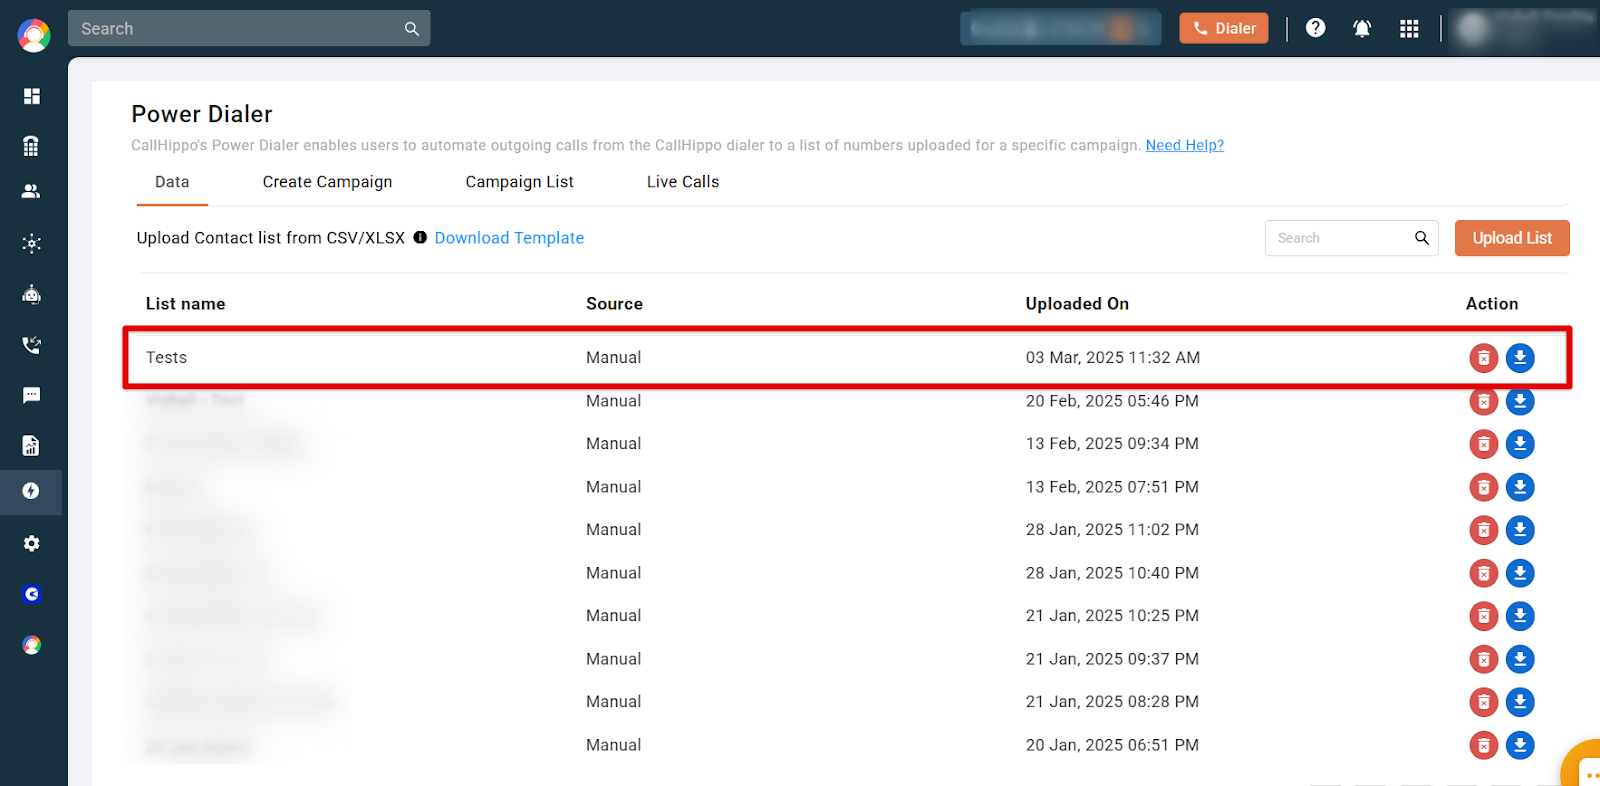This screenshot has width=1600, height=786.
Task: Download the Tests list
Action: coord(1520,358)
